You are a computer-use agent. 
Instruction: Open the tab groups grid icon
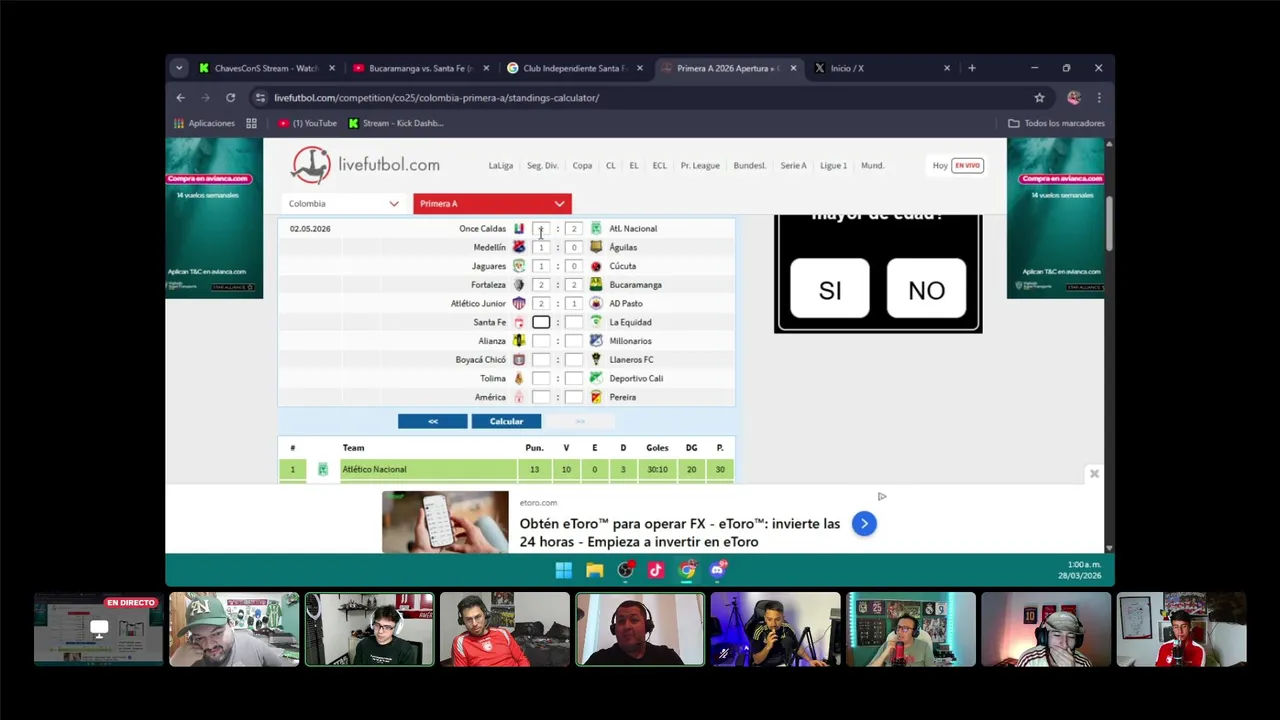click(251, 123)
